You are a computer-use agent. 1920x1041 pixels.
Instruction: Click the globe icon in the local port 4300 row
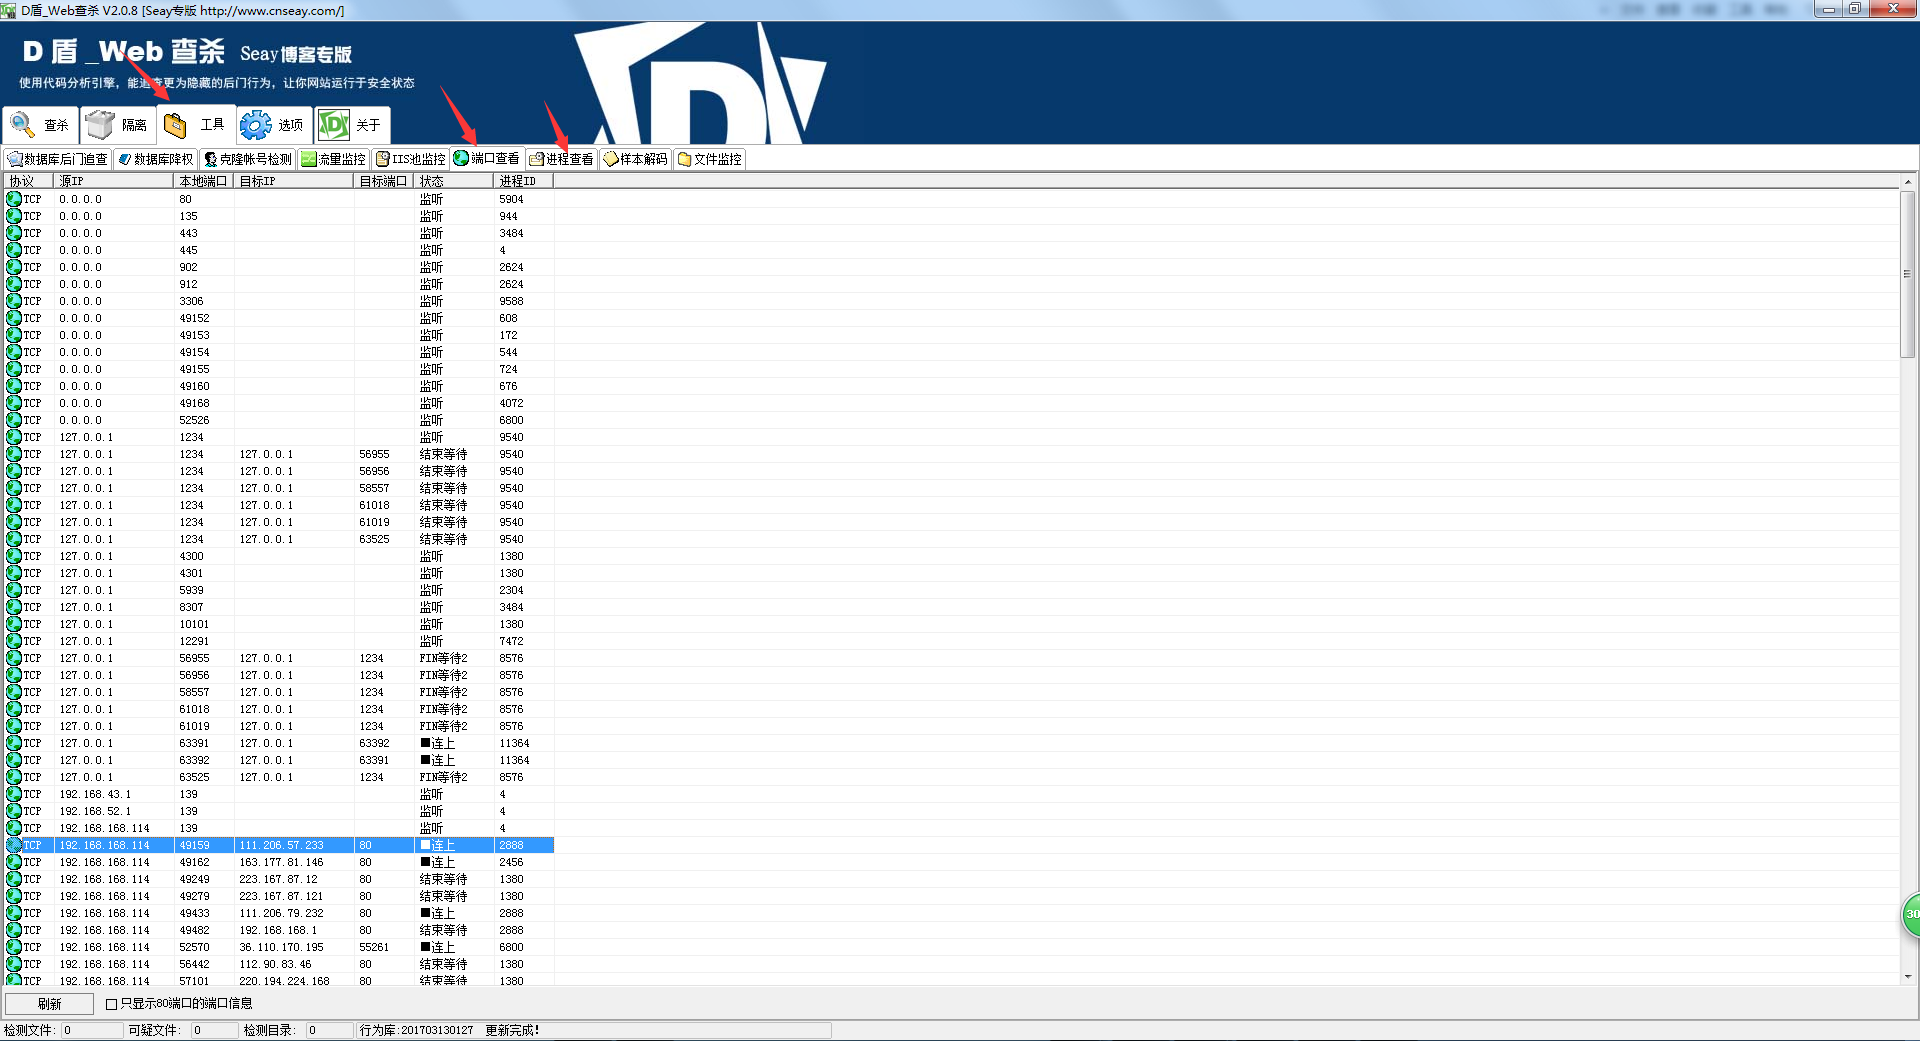14,556
